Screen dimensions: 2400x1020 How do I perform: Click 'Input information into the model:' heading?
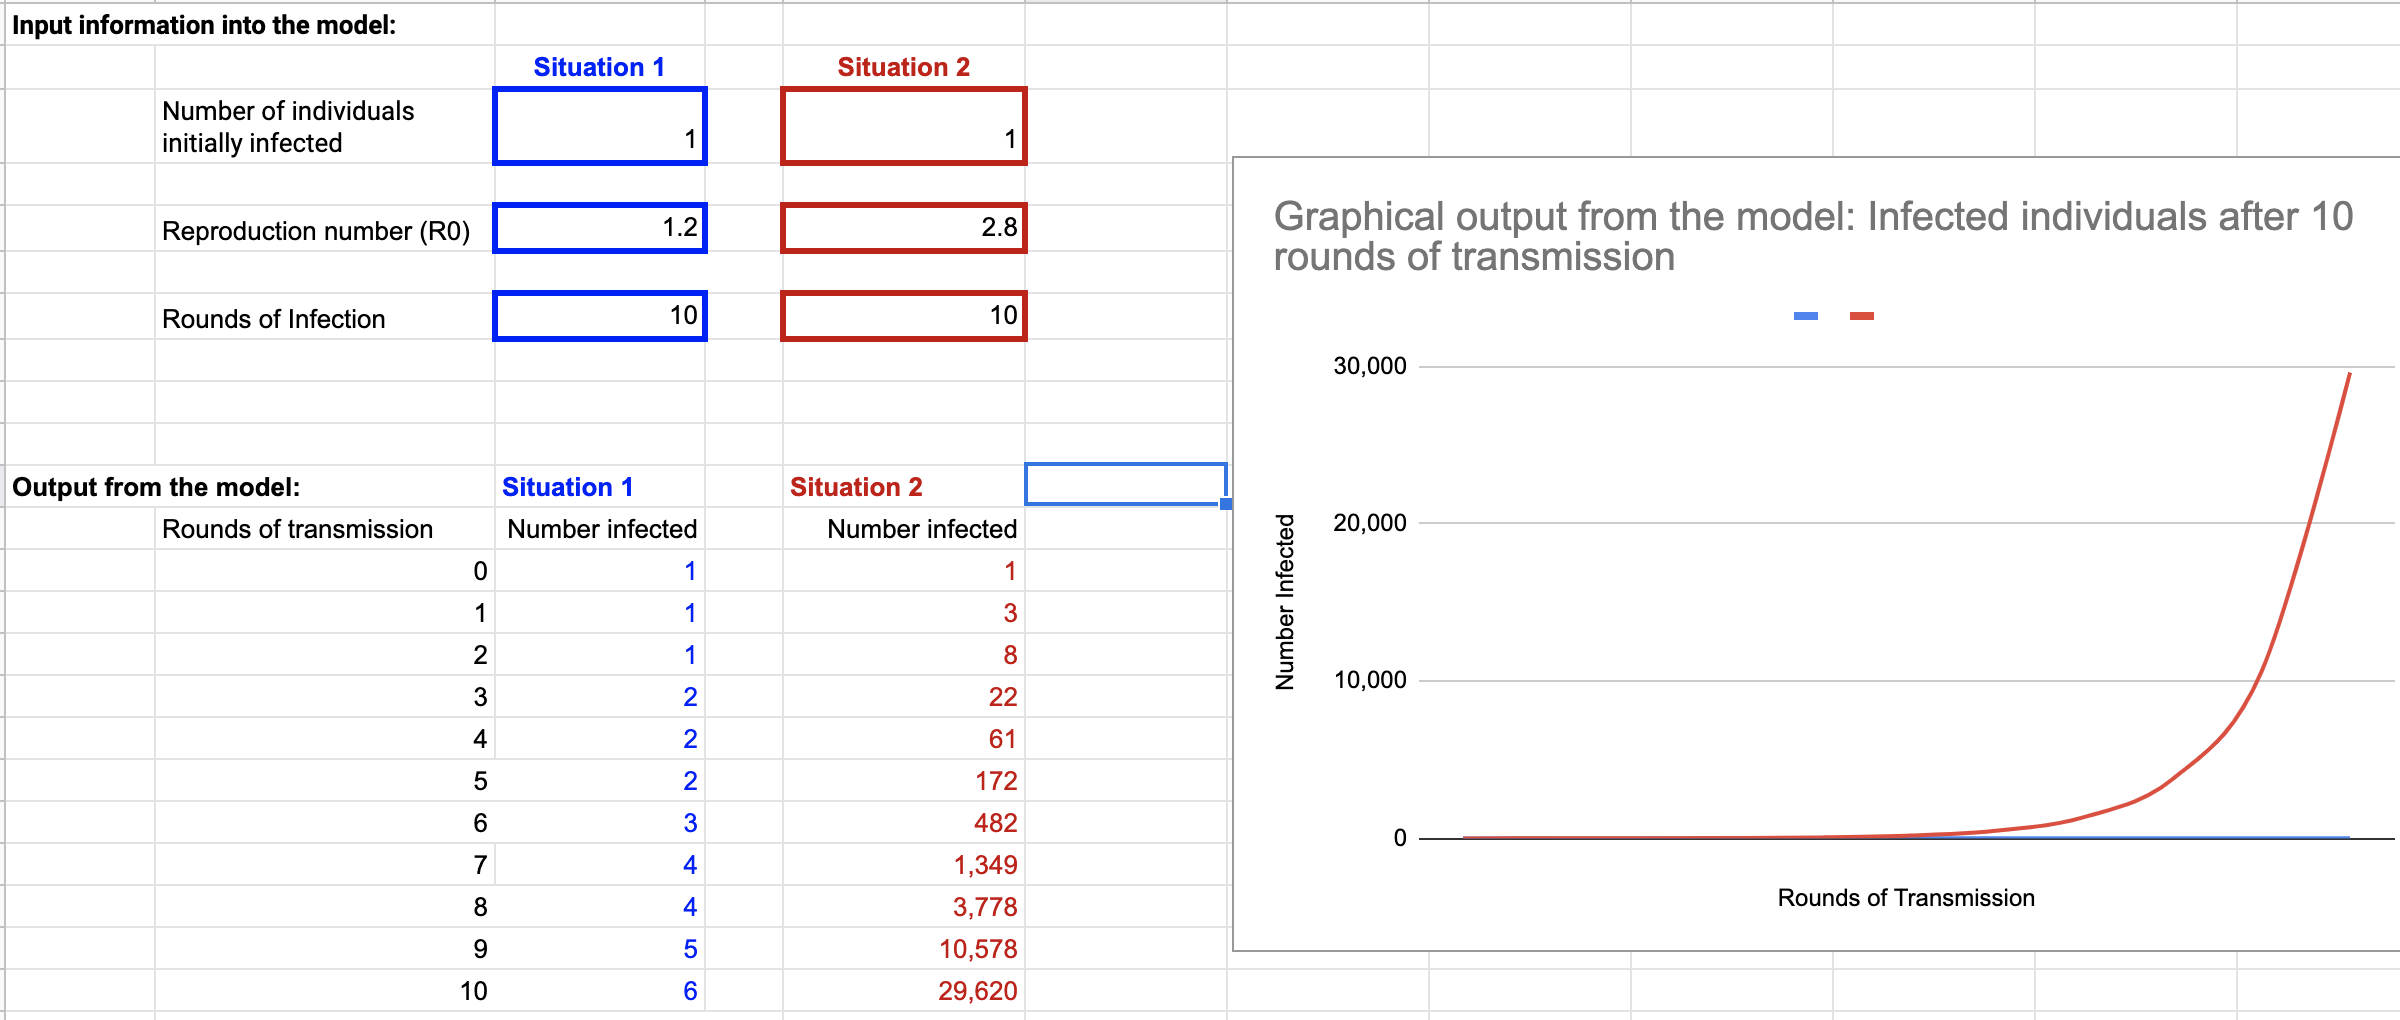click(204, 25)
